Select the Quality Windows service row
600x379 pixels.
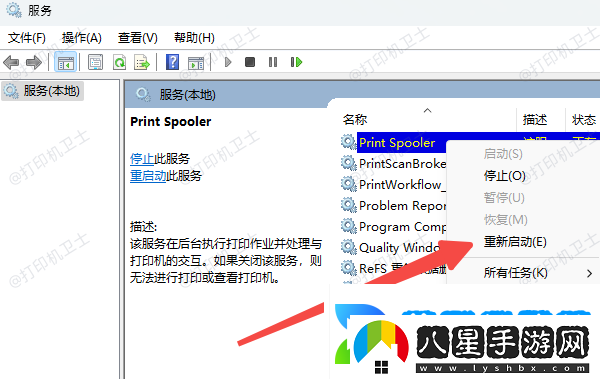(393, 248)
